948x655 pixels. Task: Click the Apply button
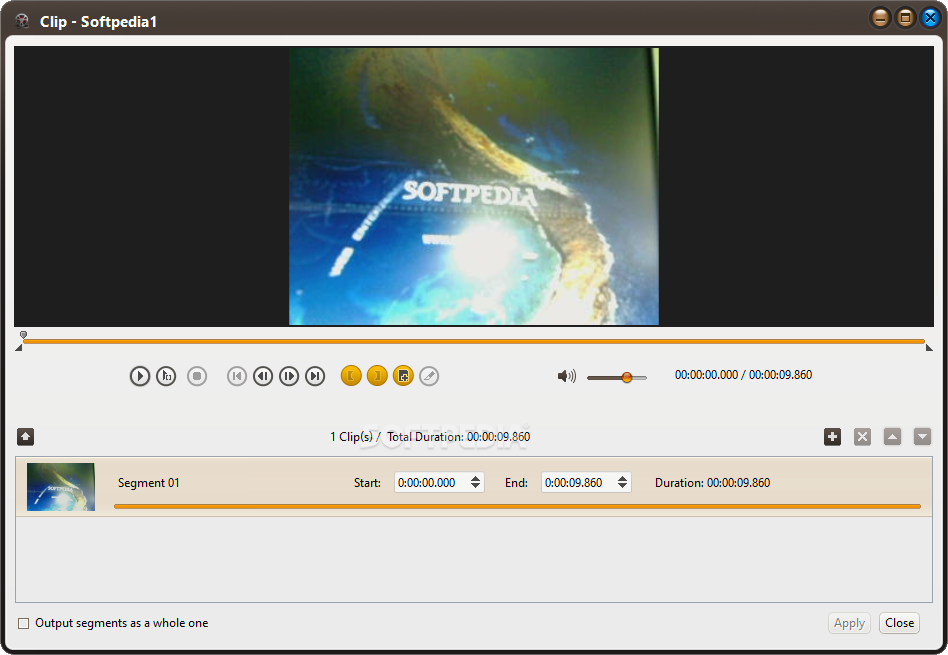click(849, 623)
